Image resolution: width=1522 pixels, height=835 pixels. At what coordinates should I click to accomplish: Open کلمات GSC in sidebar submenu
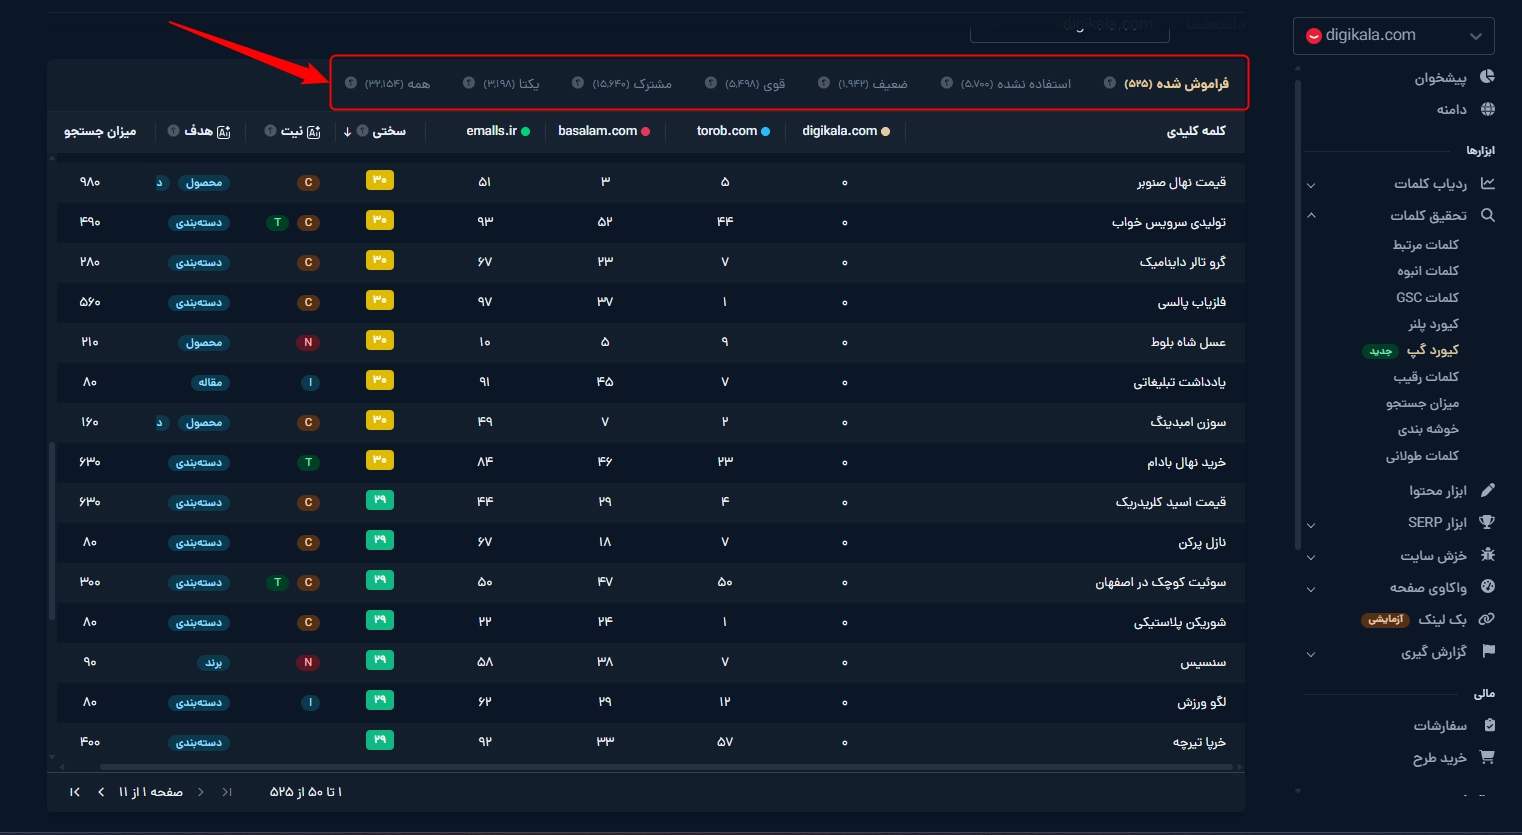(x=1427, y=297)
